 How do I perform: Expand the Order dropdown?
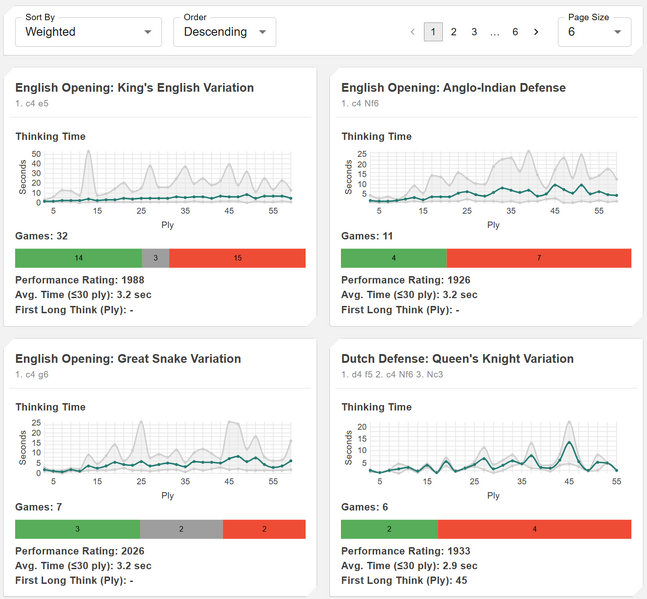click(224, 32)
